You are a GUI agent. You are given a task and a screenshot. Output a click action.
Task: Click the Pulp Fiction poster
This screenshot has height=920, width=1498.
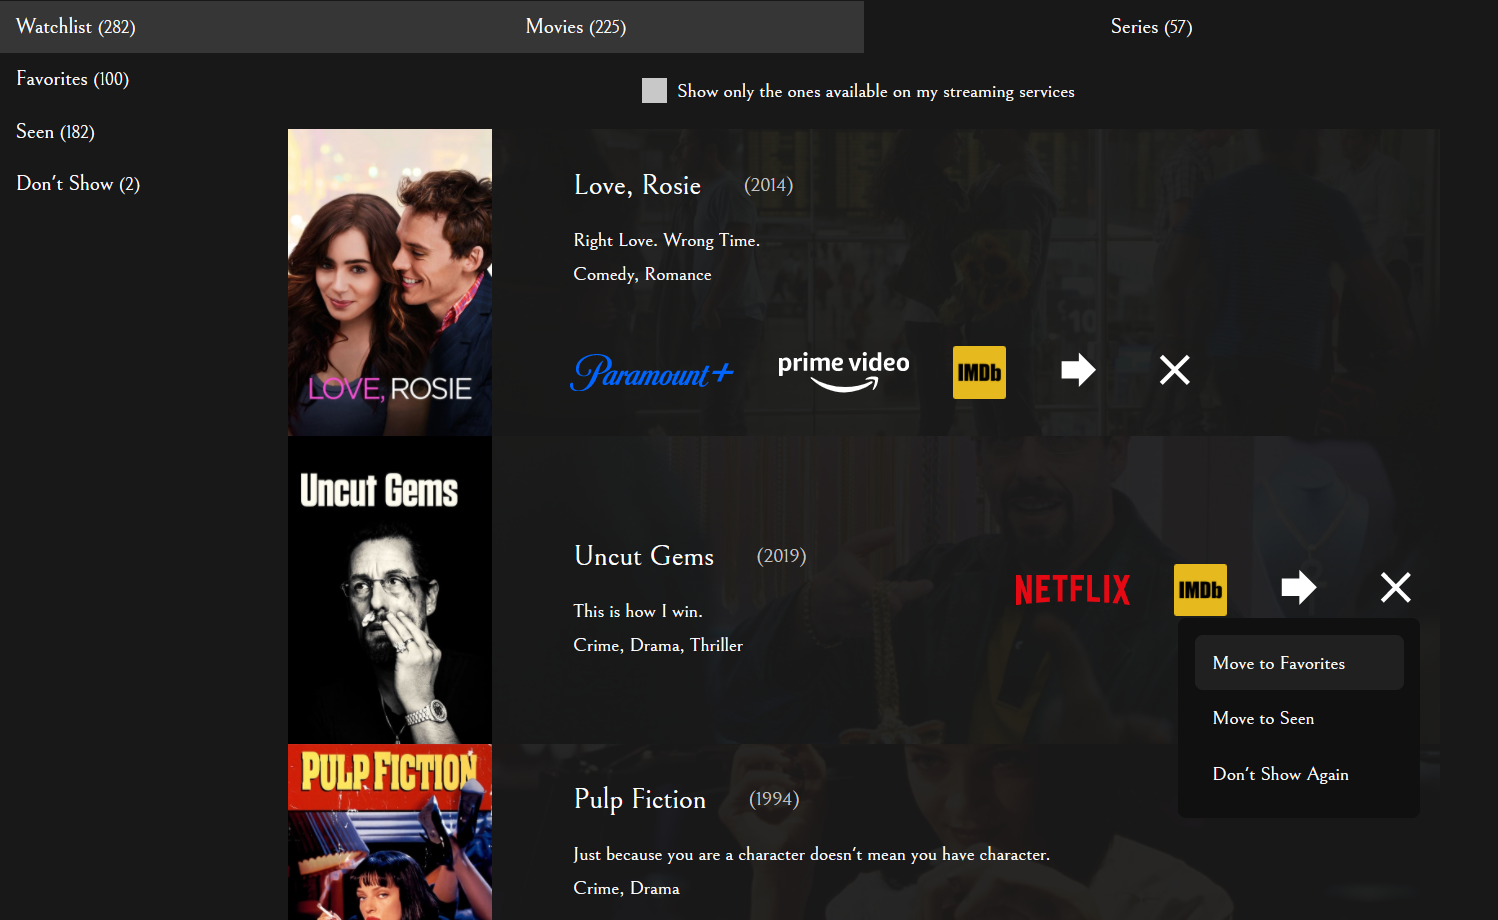pyautogui.click(x=389, y=832)
